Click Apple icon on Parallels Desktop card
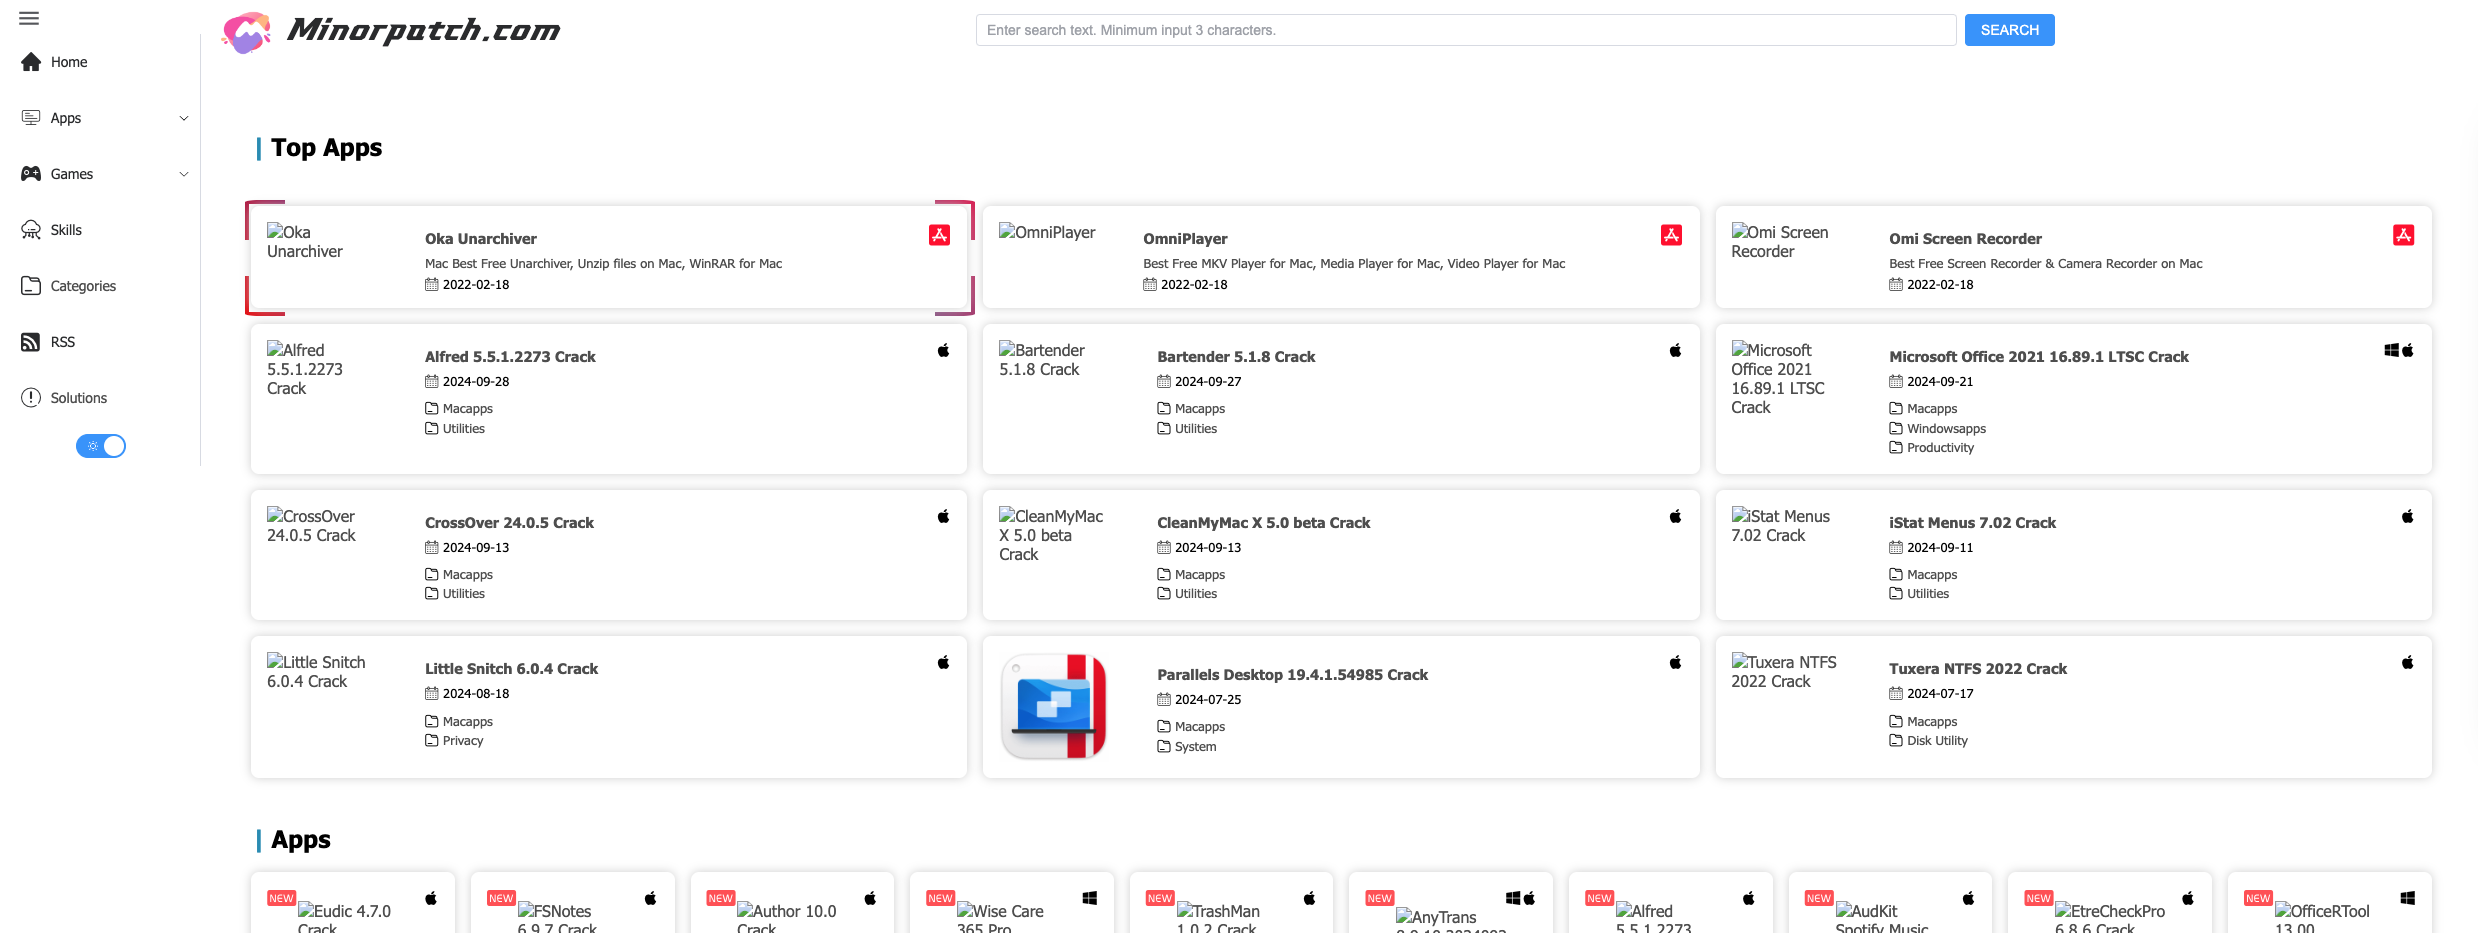Image resolution: width=2478 pixels, height=933 pixels. (x=1675, y=662)
